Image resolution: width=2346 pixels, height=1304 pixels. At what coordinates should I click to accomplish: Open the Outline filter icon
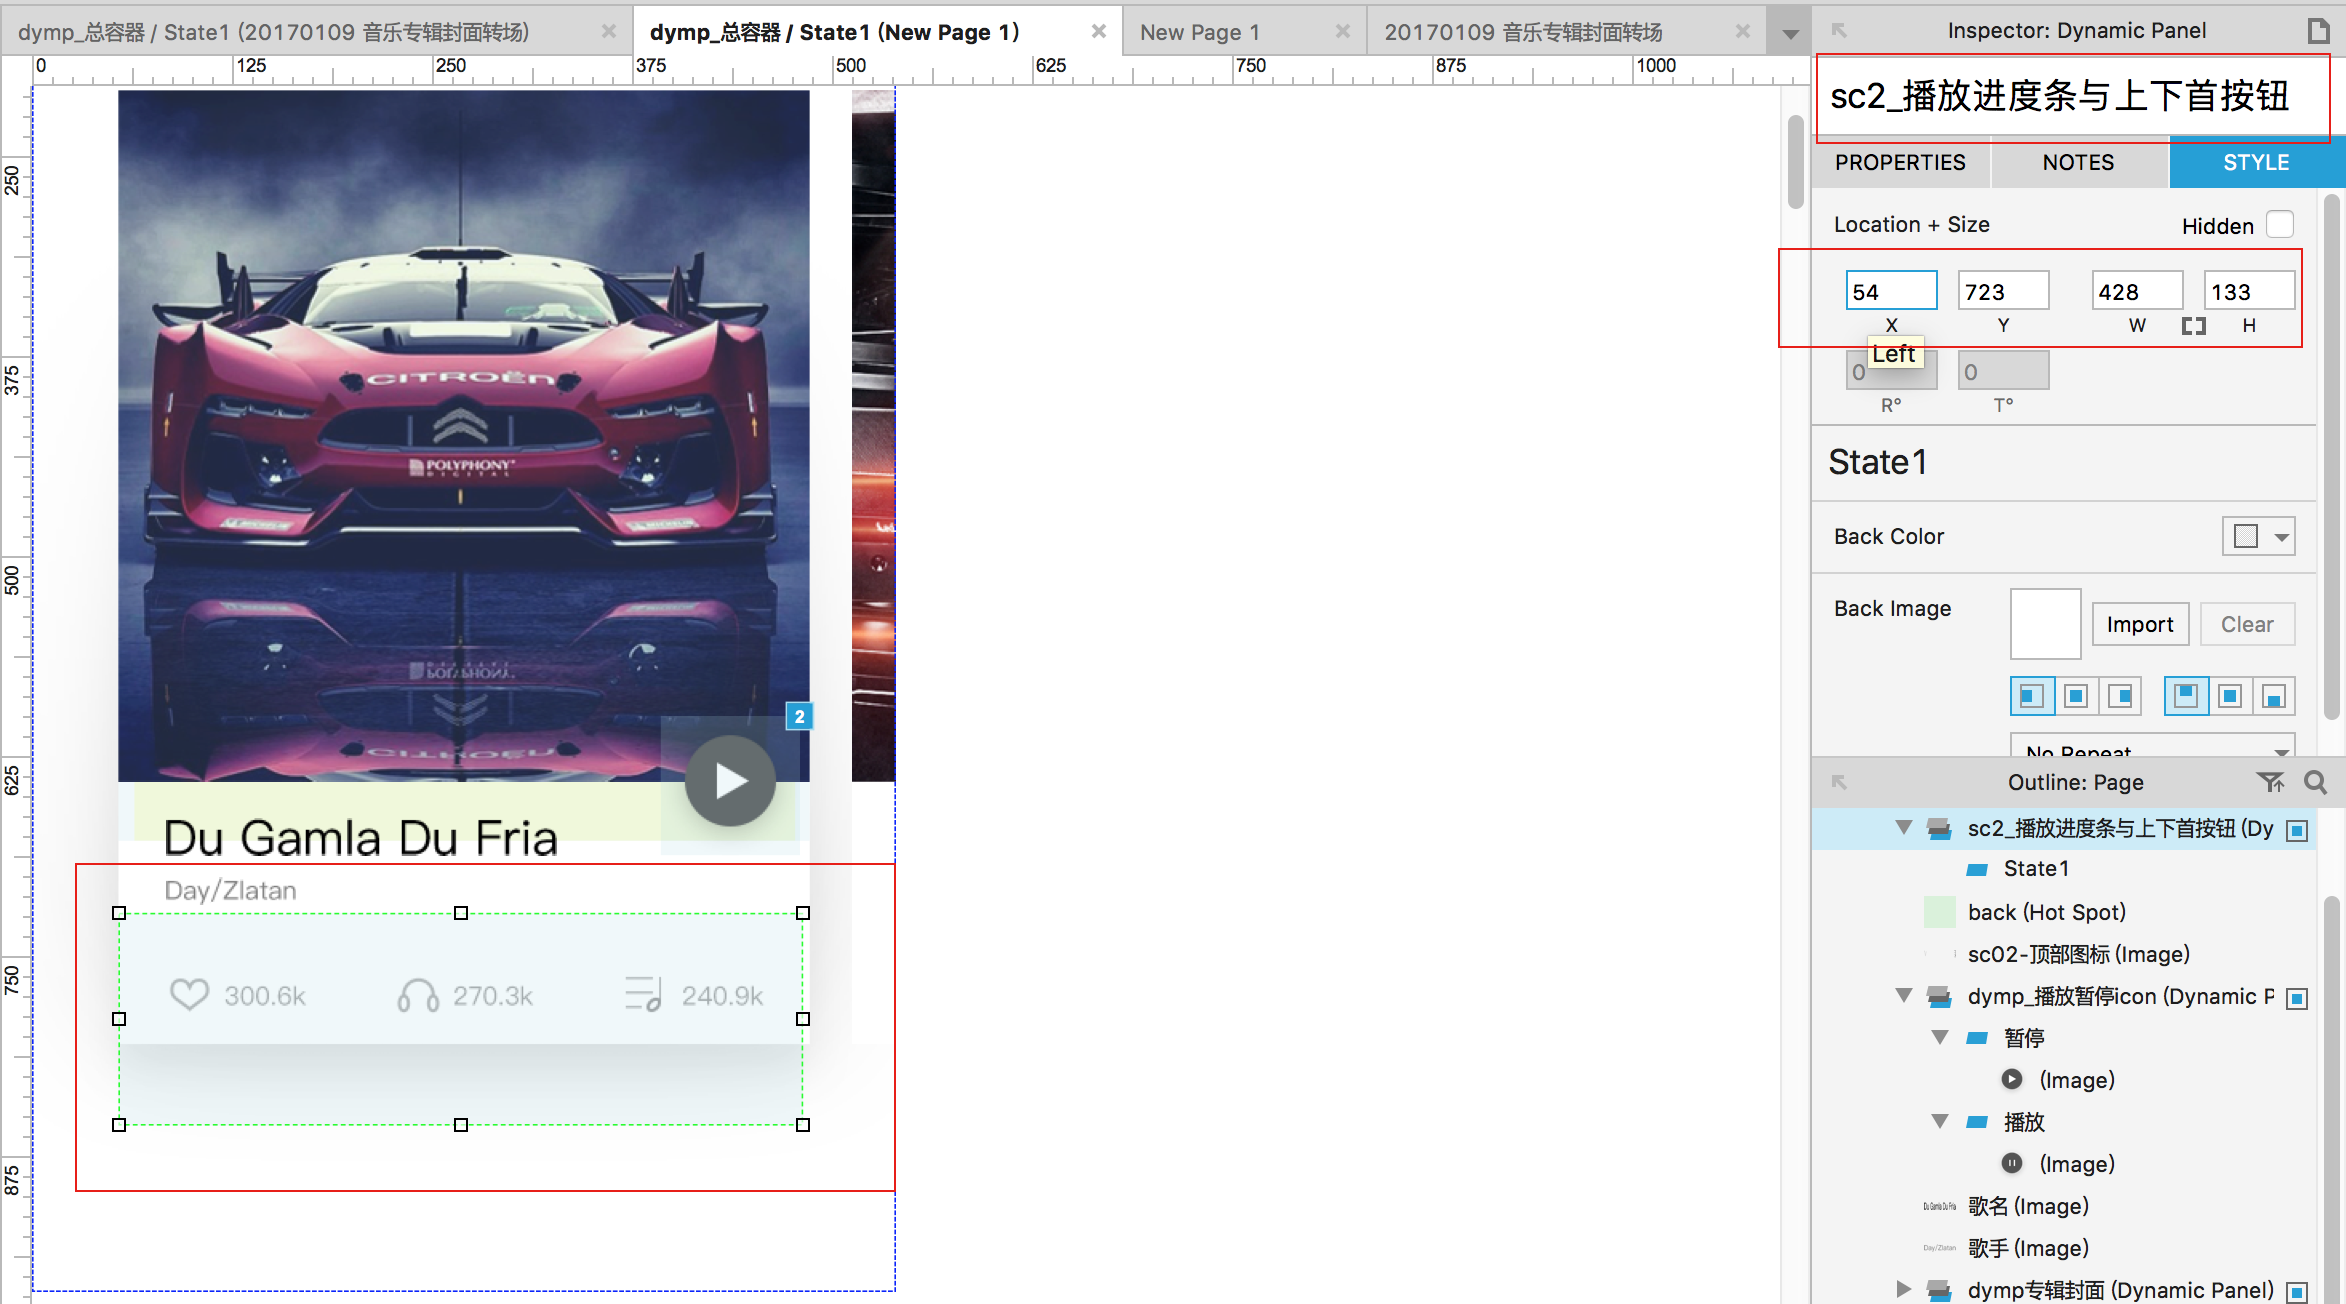2270,782
